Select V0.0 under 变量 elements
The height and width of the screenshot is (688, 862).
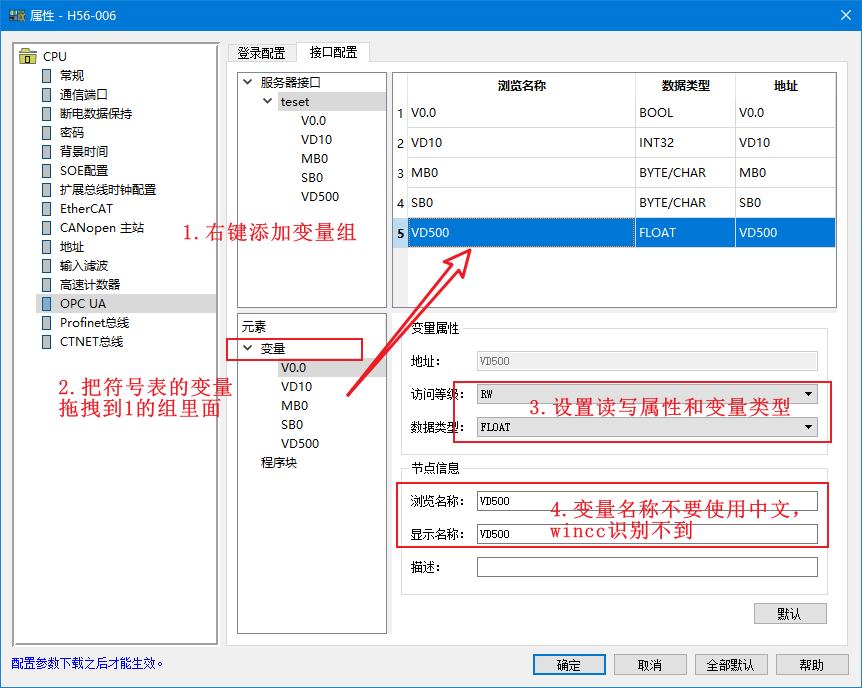294,367
